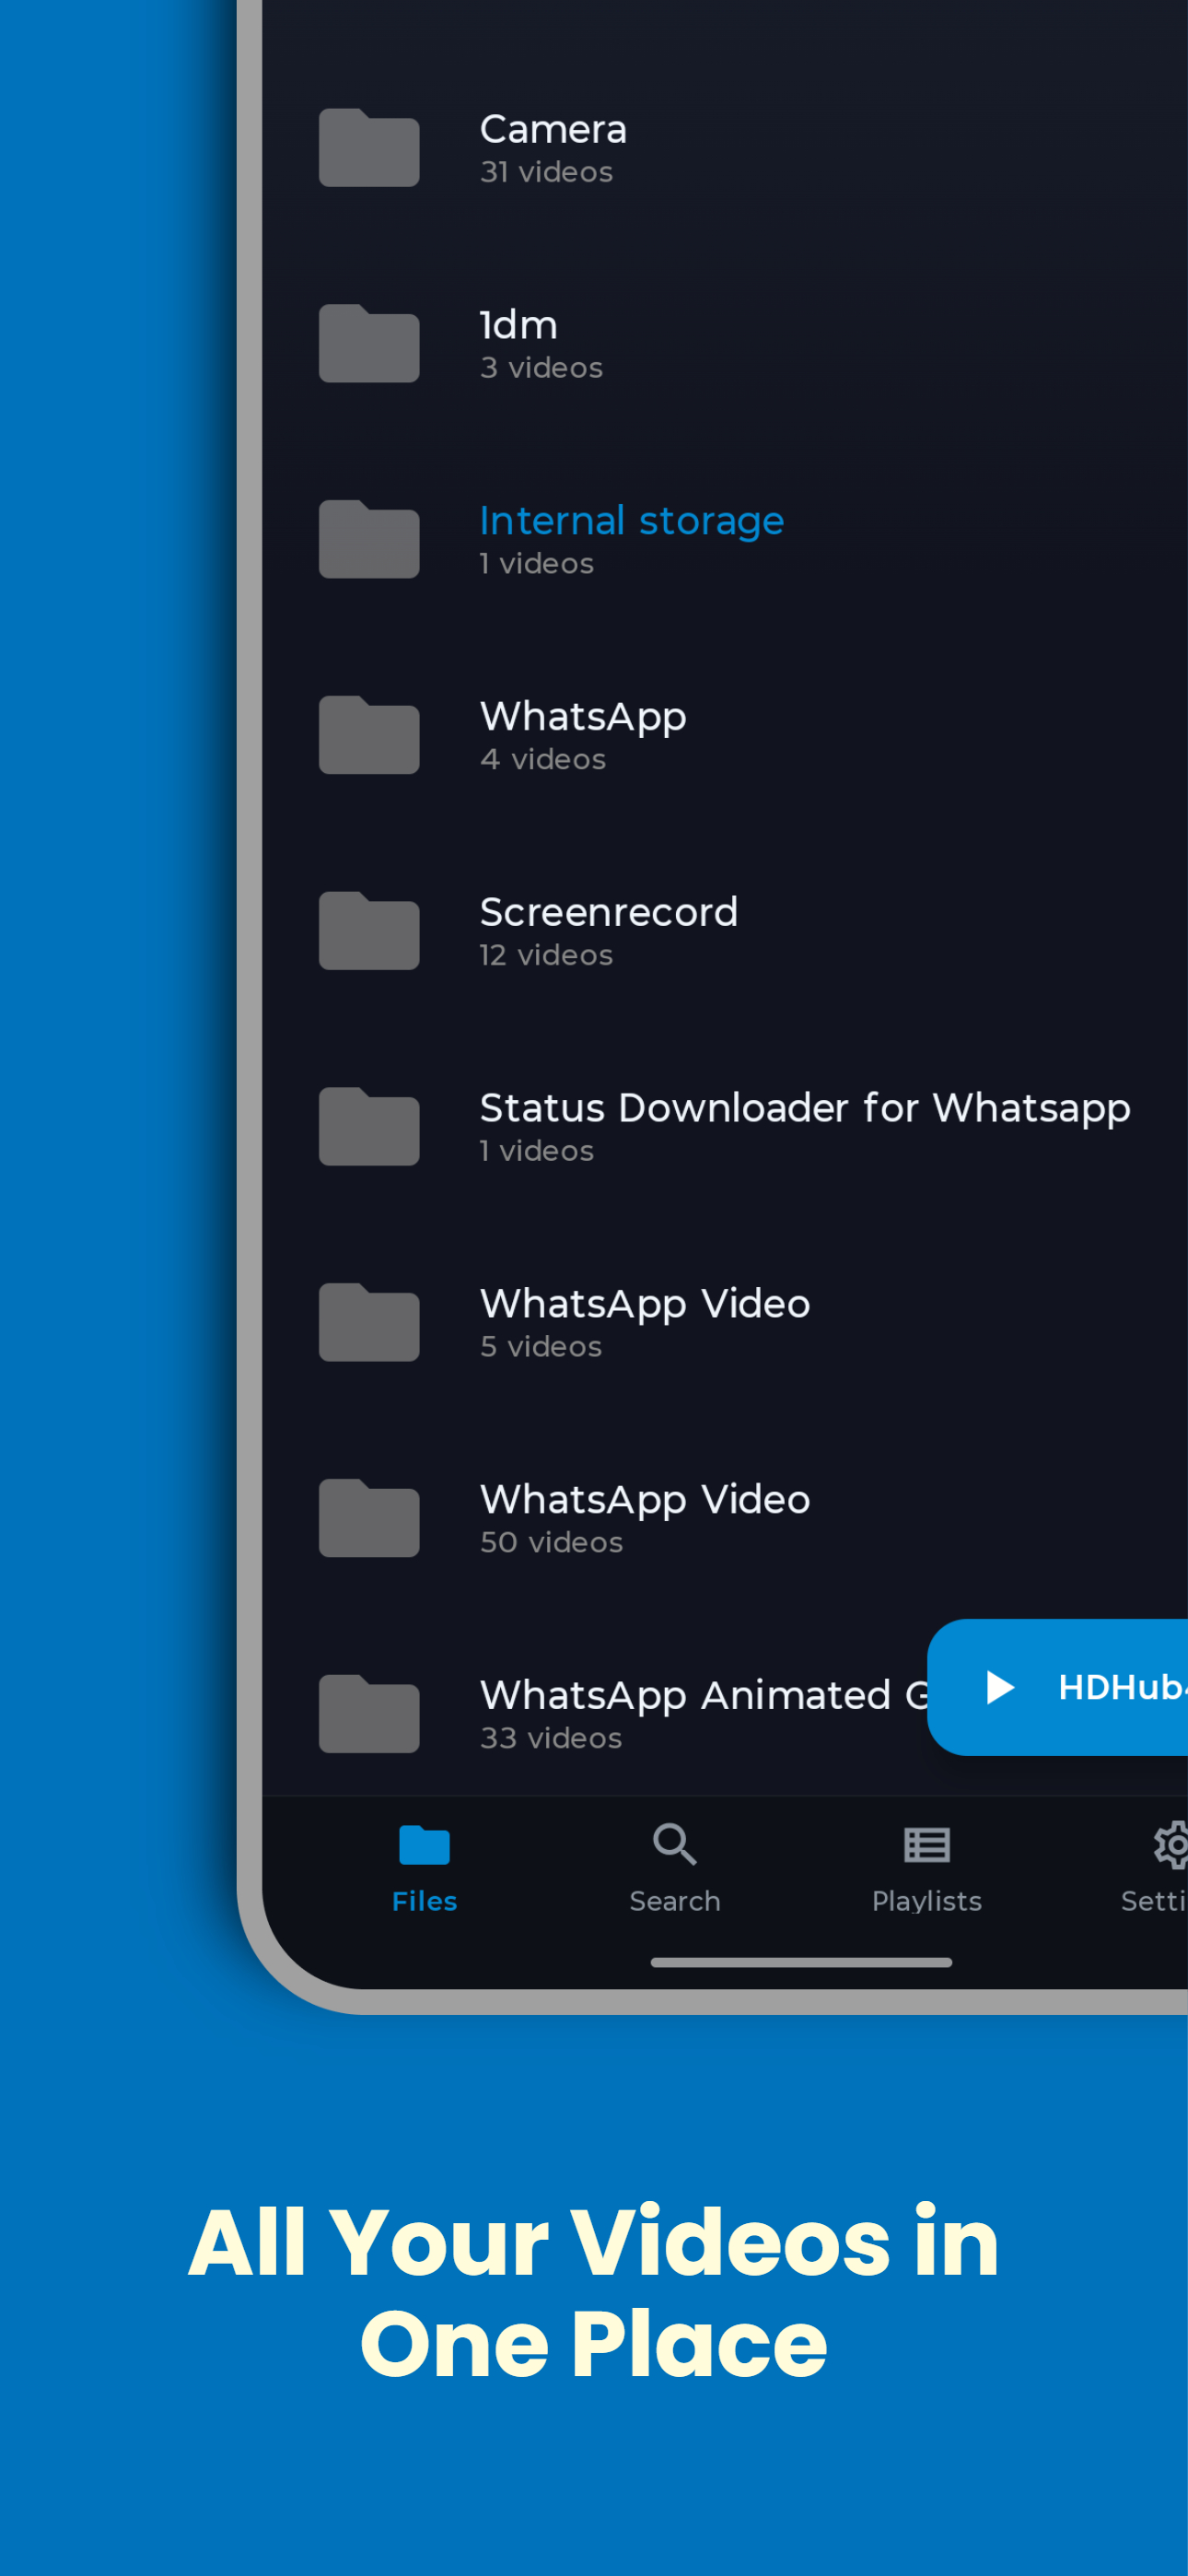This screenshot has height=2576, width=1188.
Task: Click the folder icon beside Camera
Action: tap(369, 147)
